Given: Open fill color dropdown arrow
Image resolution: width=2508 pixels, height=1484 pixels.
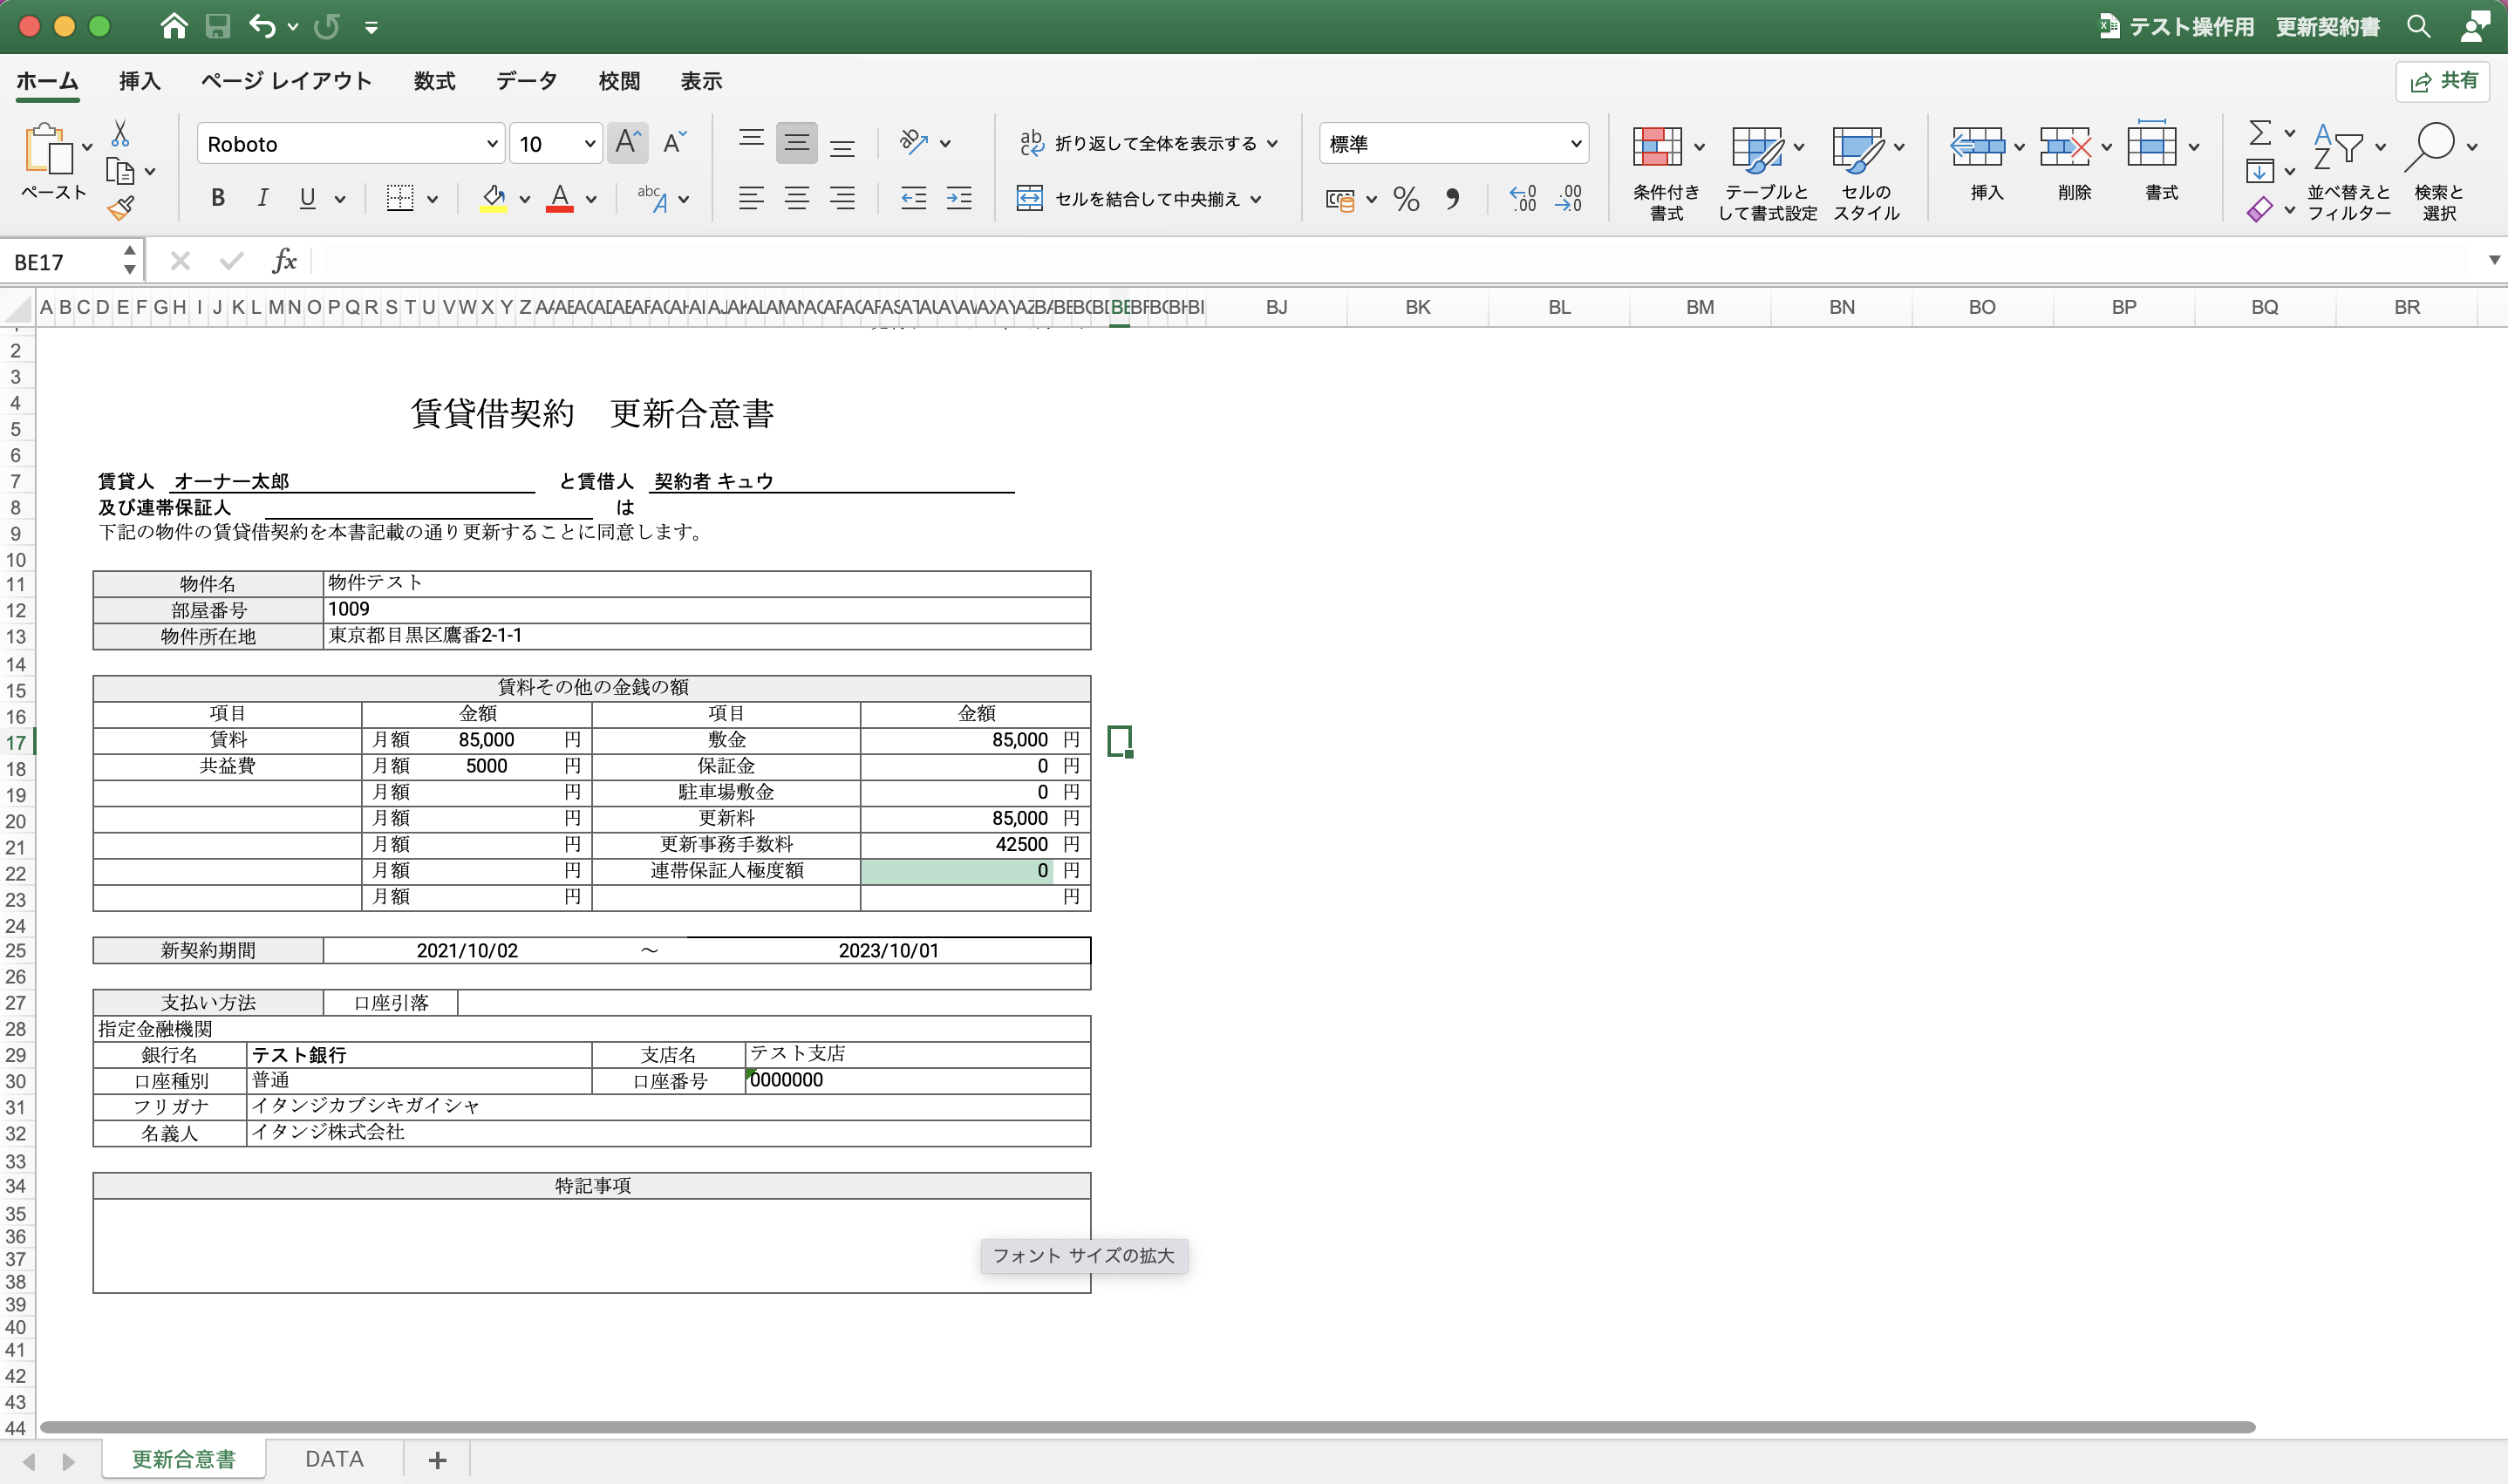Looking at the screenshot, I should click(x=524, y=199).
